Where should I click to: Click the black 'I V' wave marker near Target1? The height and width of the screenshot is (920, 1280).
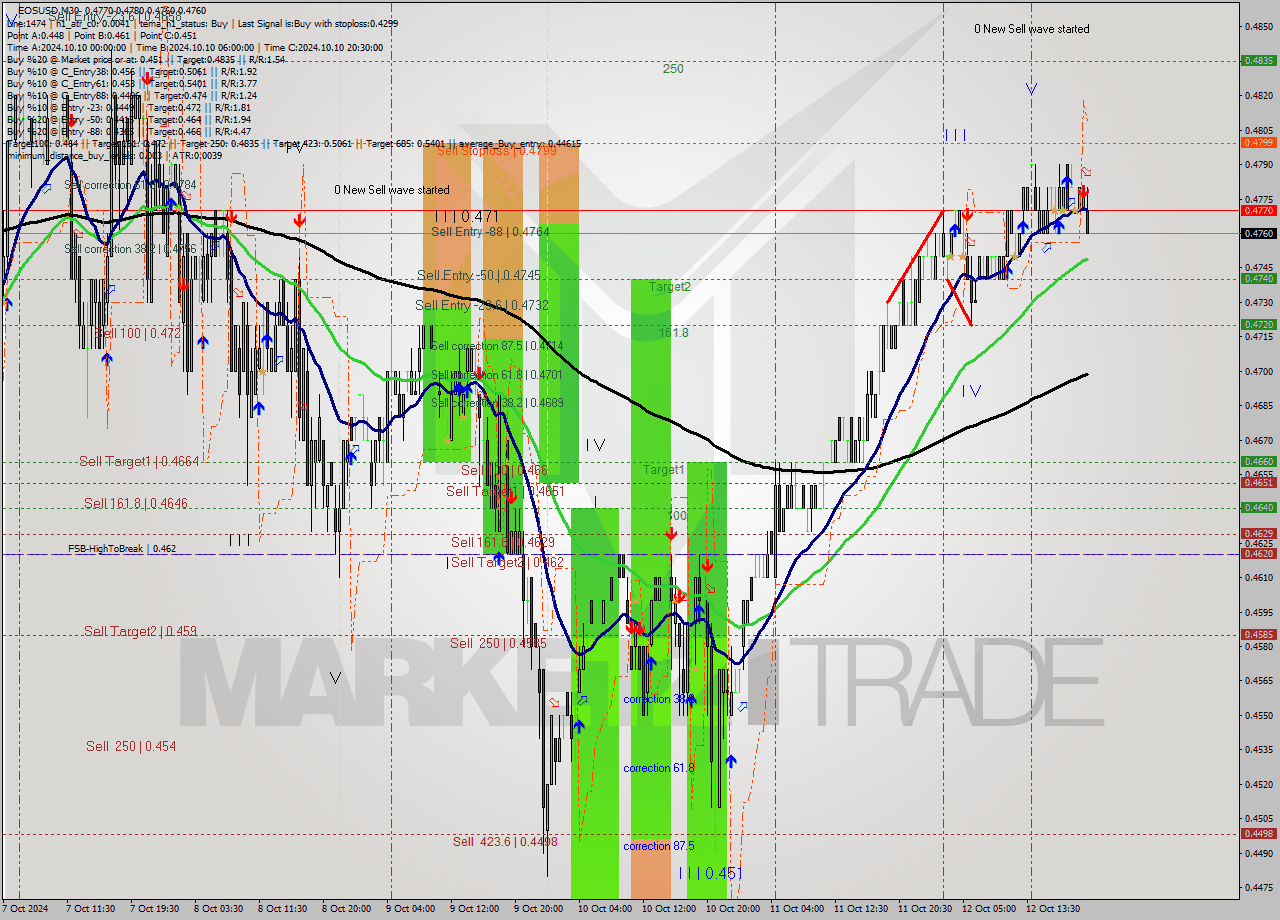[x=595, y=445]
